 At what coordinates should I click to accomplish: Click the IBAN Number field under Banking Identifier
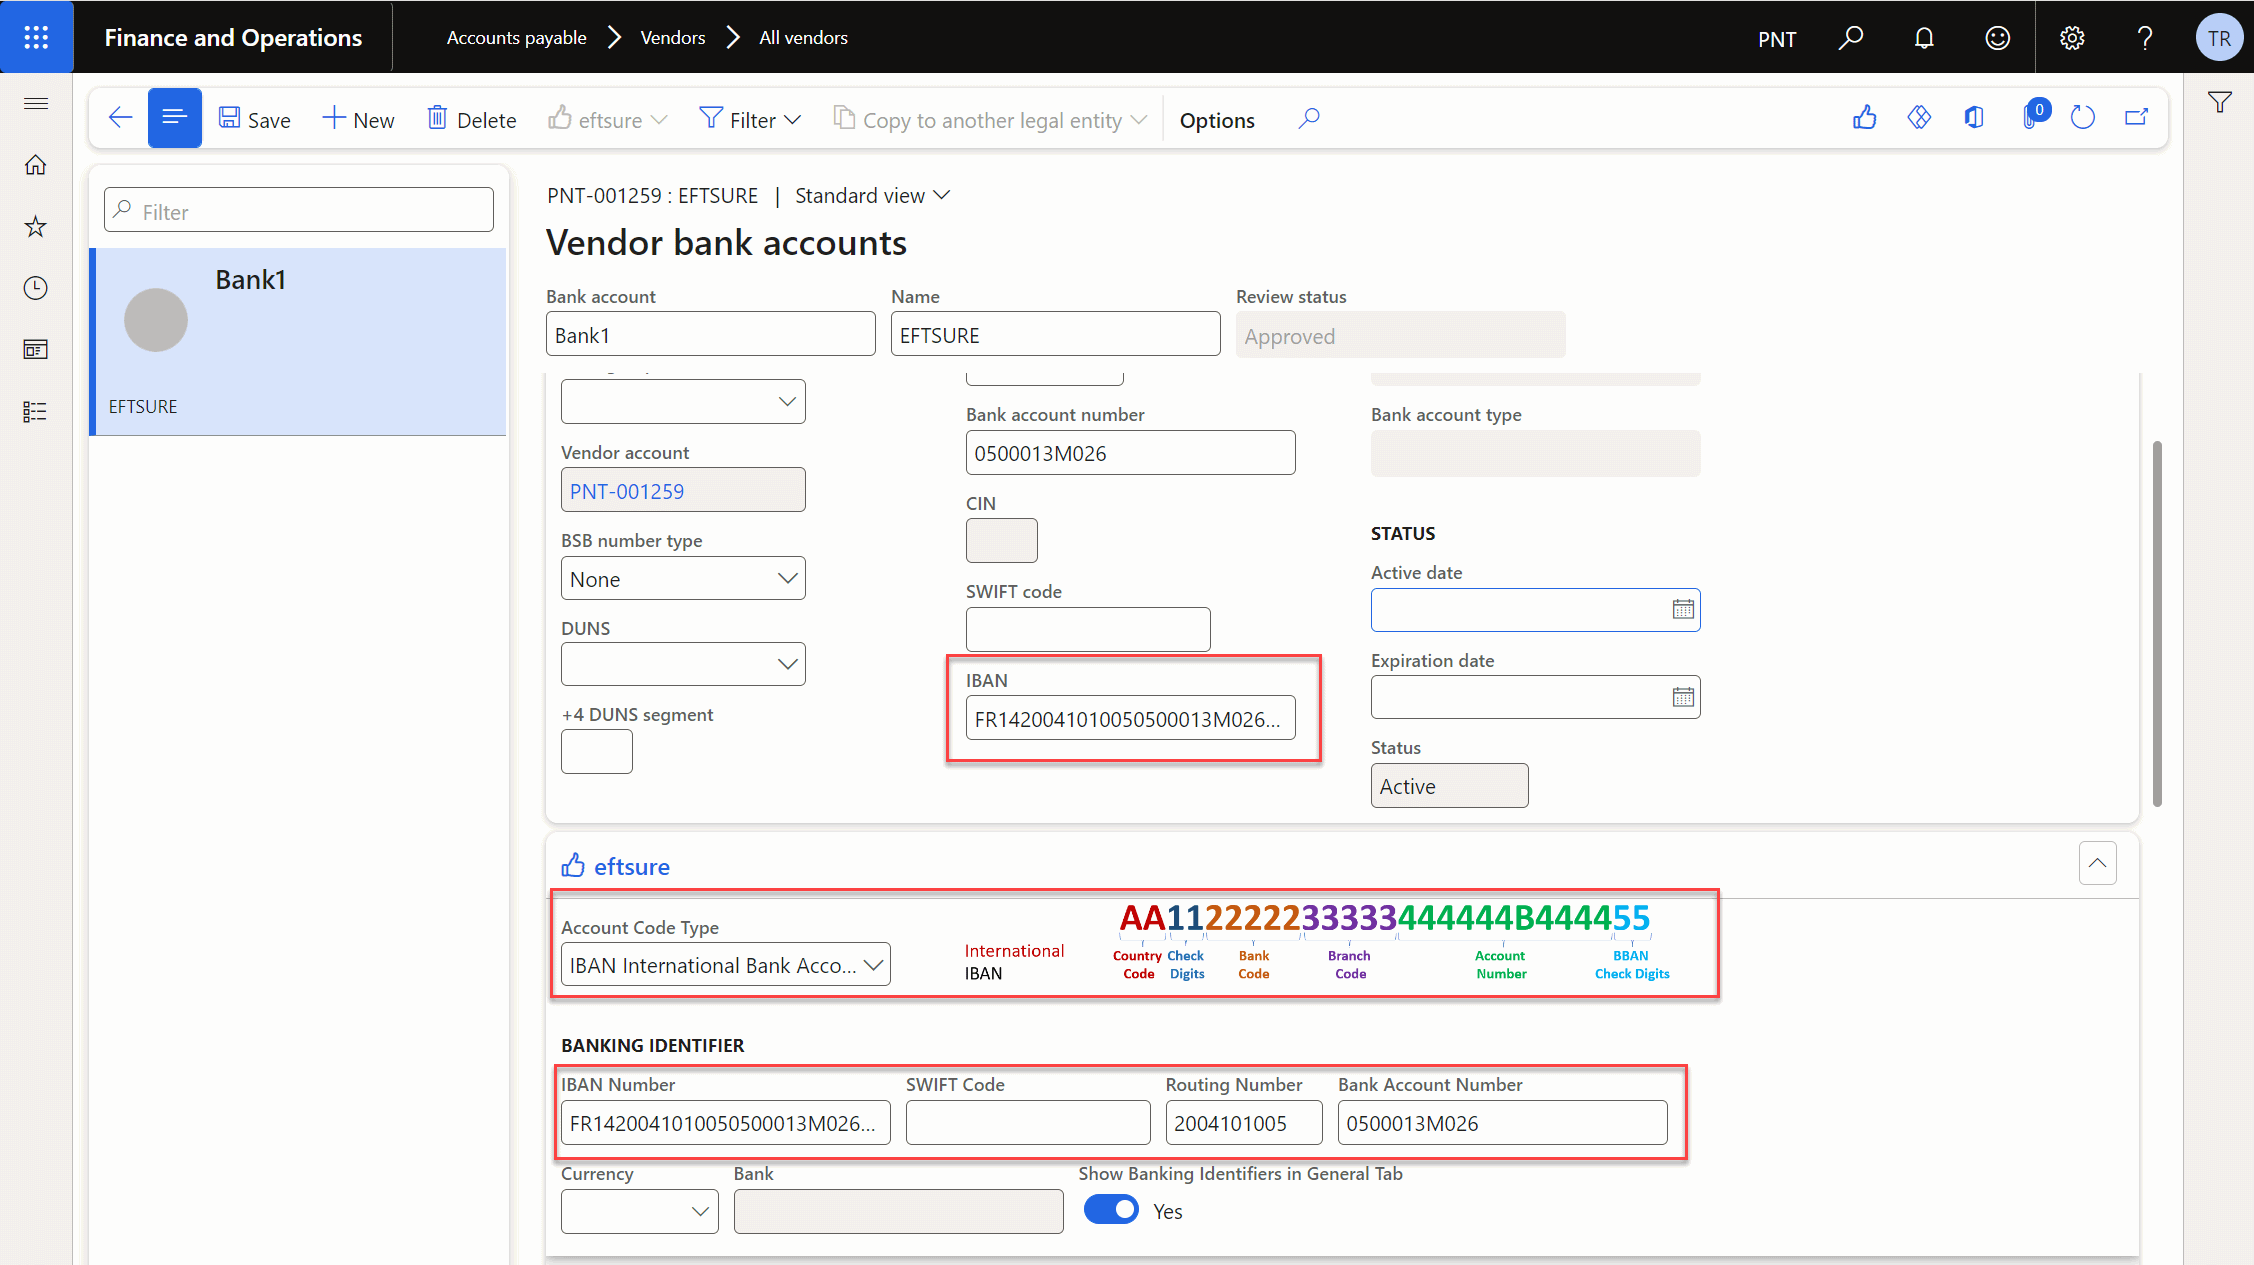point(726,1123)
